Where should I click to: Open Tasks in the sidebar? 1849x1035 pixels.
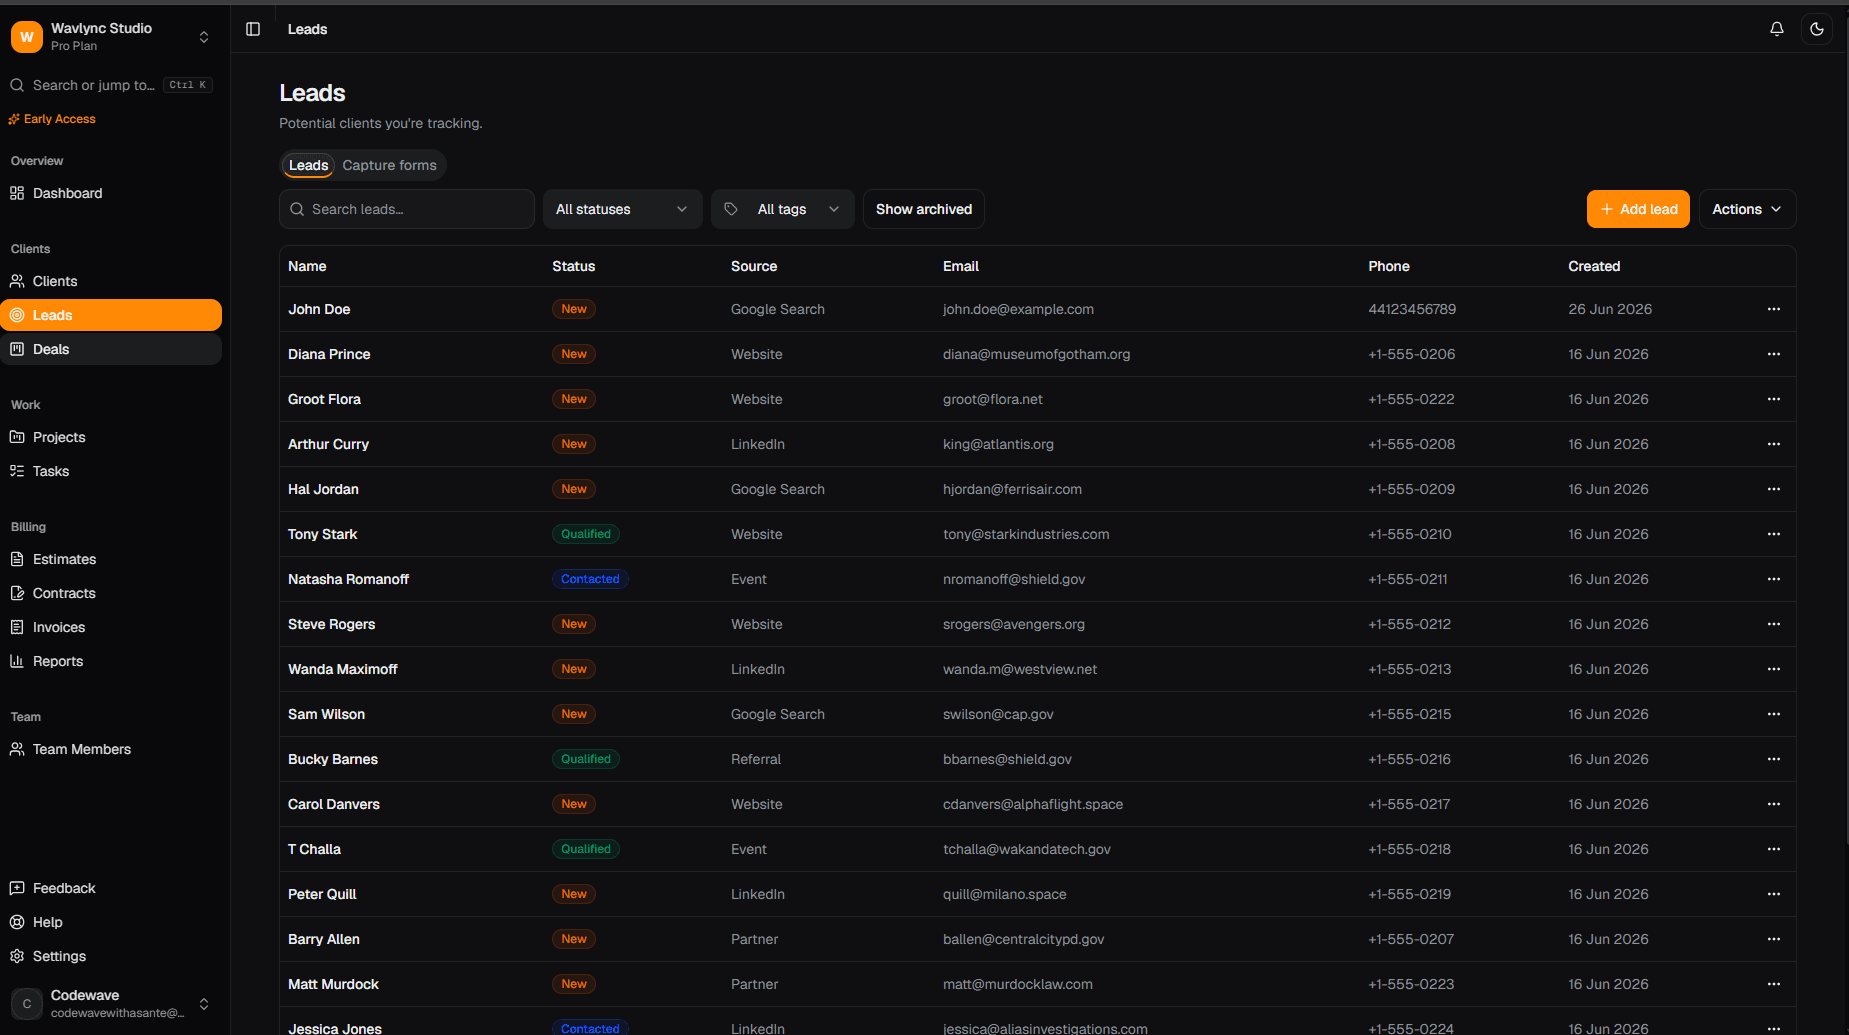coord(111,471)
